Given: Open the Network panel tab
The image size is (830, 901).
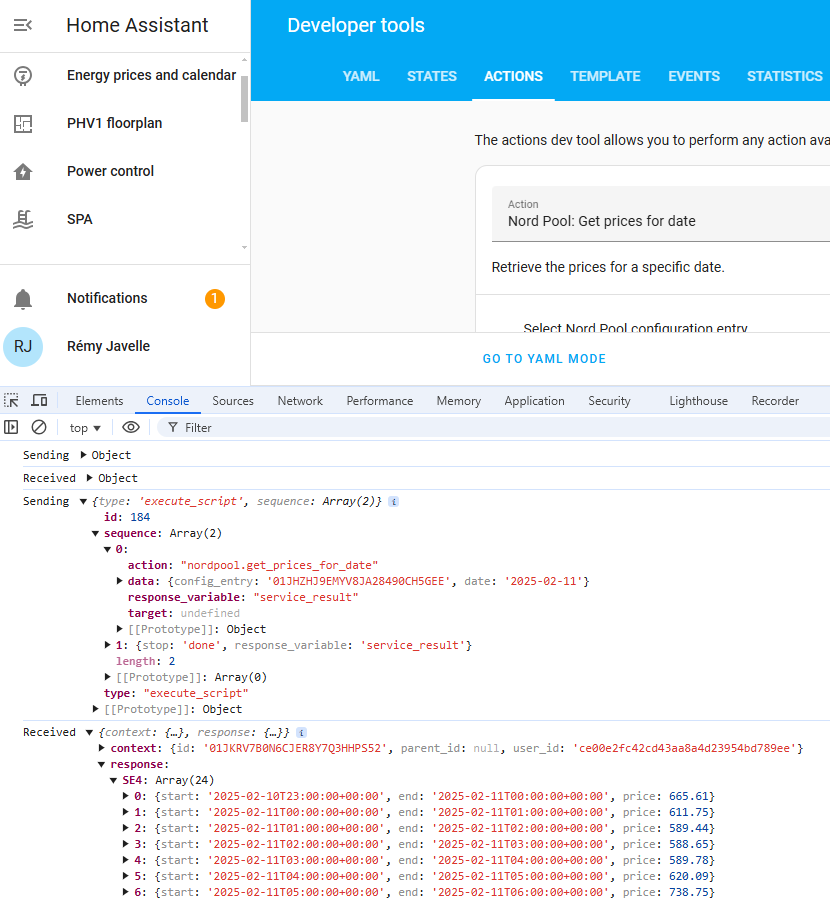Looking at the screenshot, I should [300, 400].
